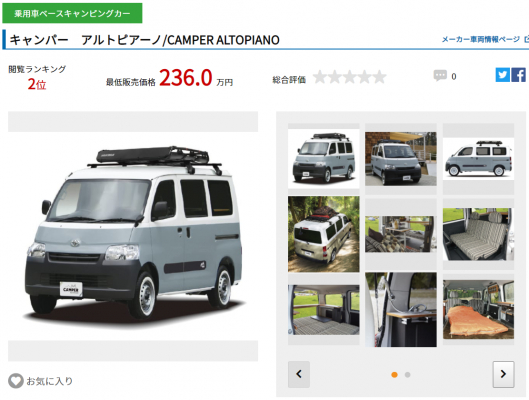Share on Twitter icon
529x400 pixels.
coord(502,75)
